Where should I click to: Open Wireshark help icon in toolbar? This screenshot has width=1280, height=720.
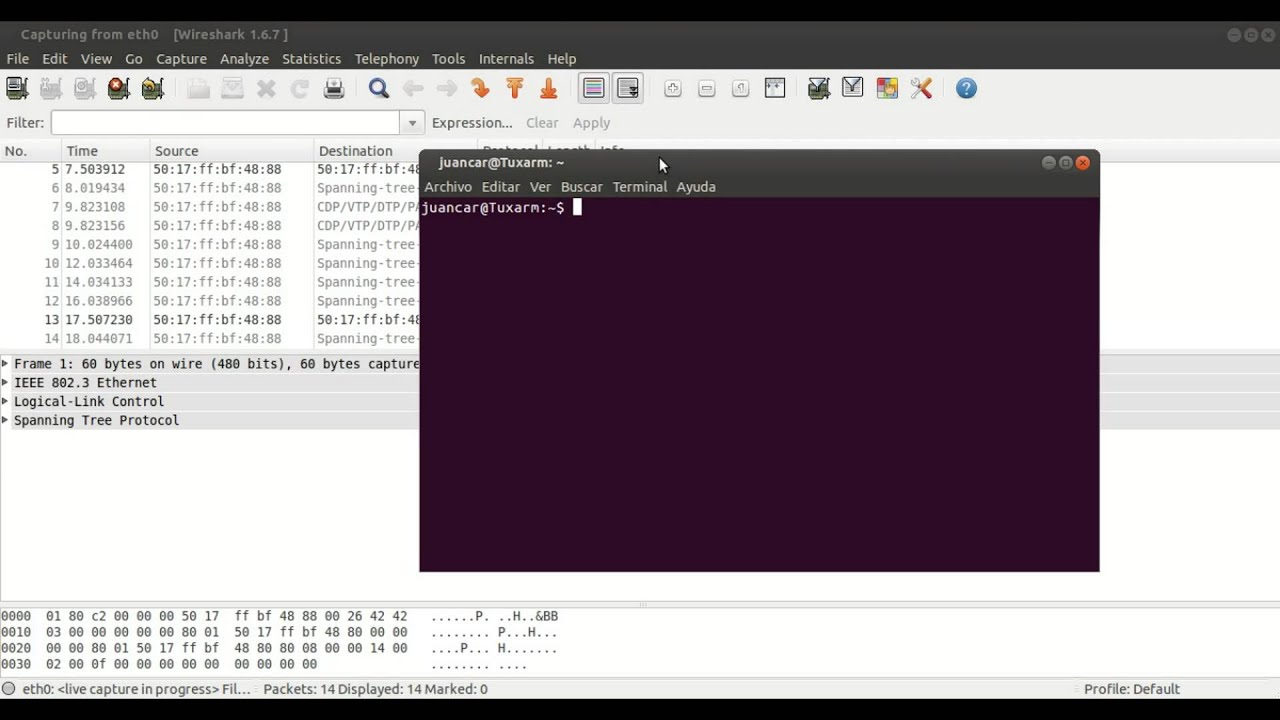966,89
